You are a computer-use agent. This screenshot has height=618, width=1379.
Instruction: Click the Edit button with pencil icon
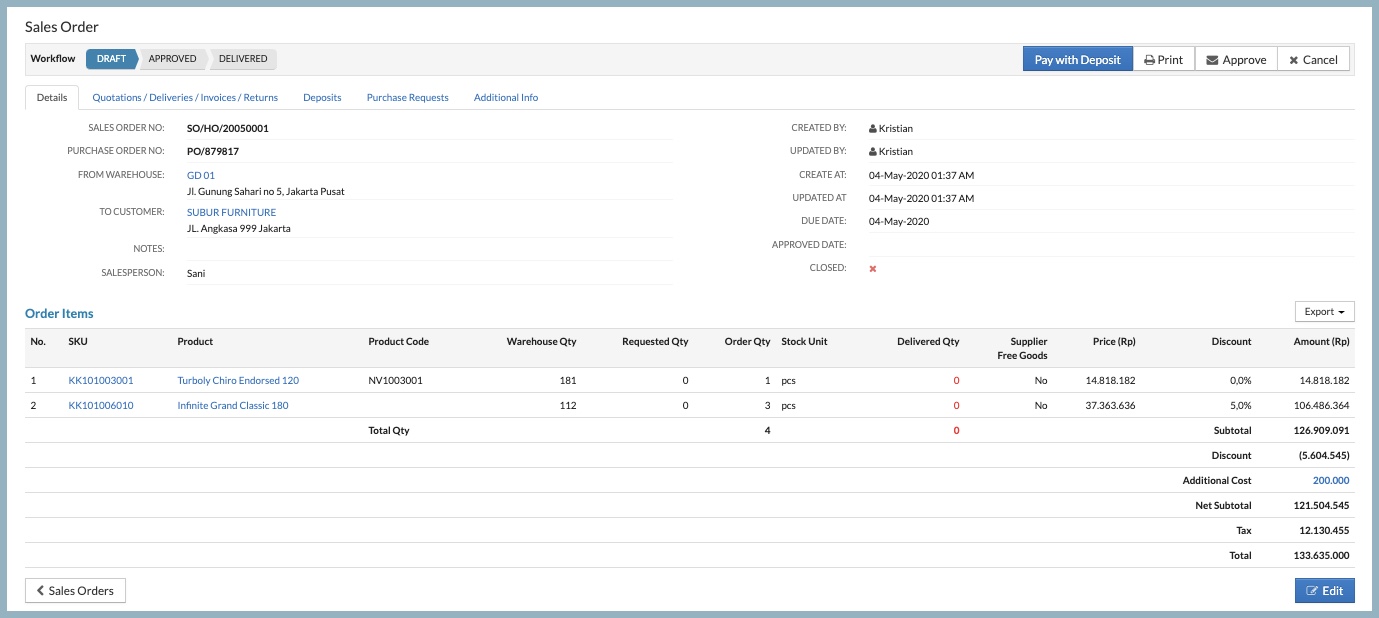tap(1324, 591)
